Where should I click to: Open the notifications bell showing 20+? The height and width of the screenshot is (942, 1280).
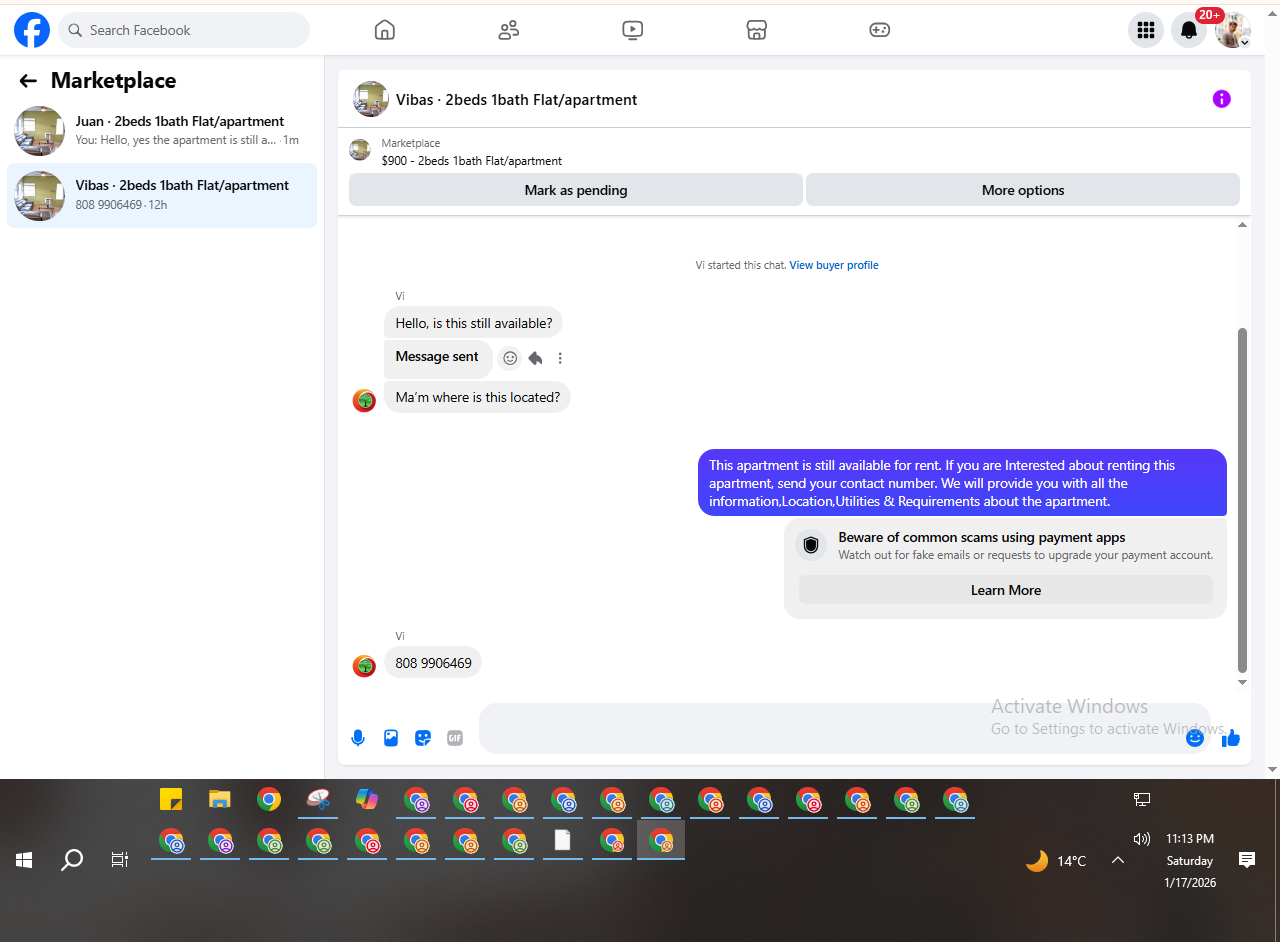pos(1189,30)
